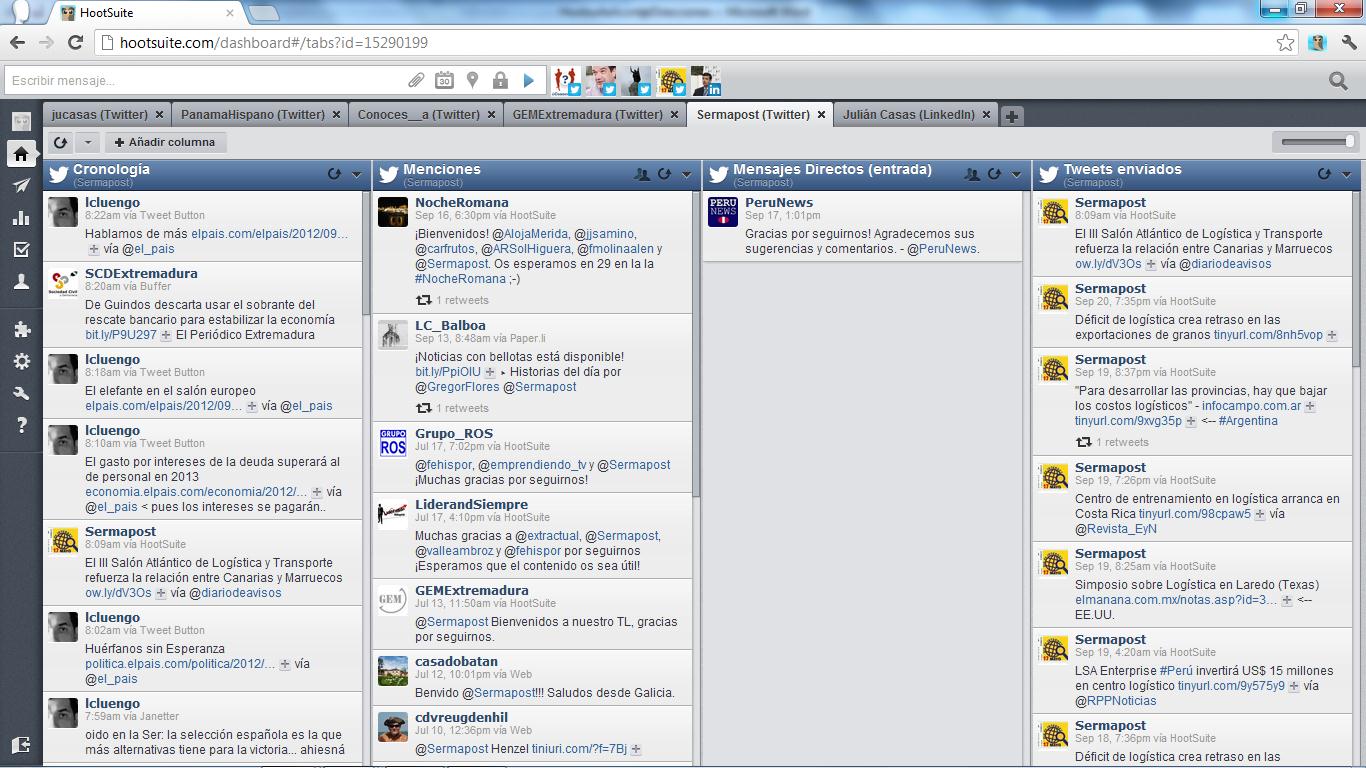Toggle the second Twitter profile avatar
The image size is (1366, 768).
[602, 81]
